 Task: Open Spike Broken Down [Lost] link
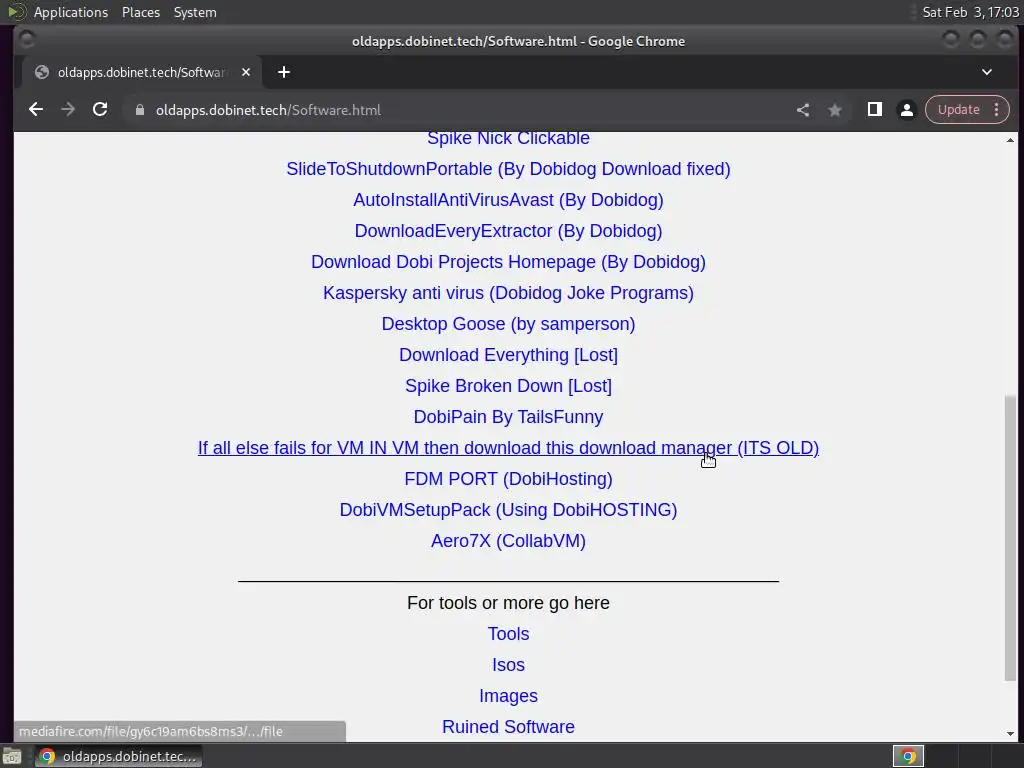coord(508,386)
